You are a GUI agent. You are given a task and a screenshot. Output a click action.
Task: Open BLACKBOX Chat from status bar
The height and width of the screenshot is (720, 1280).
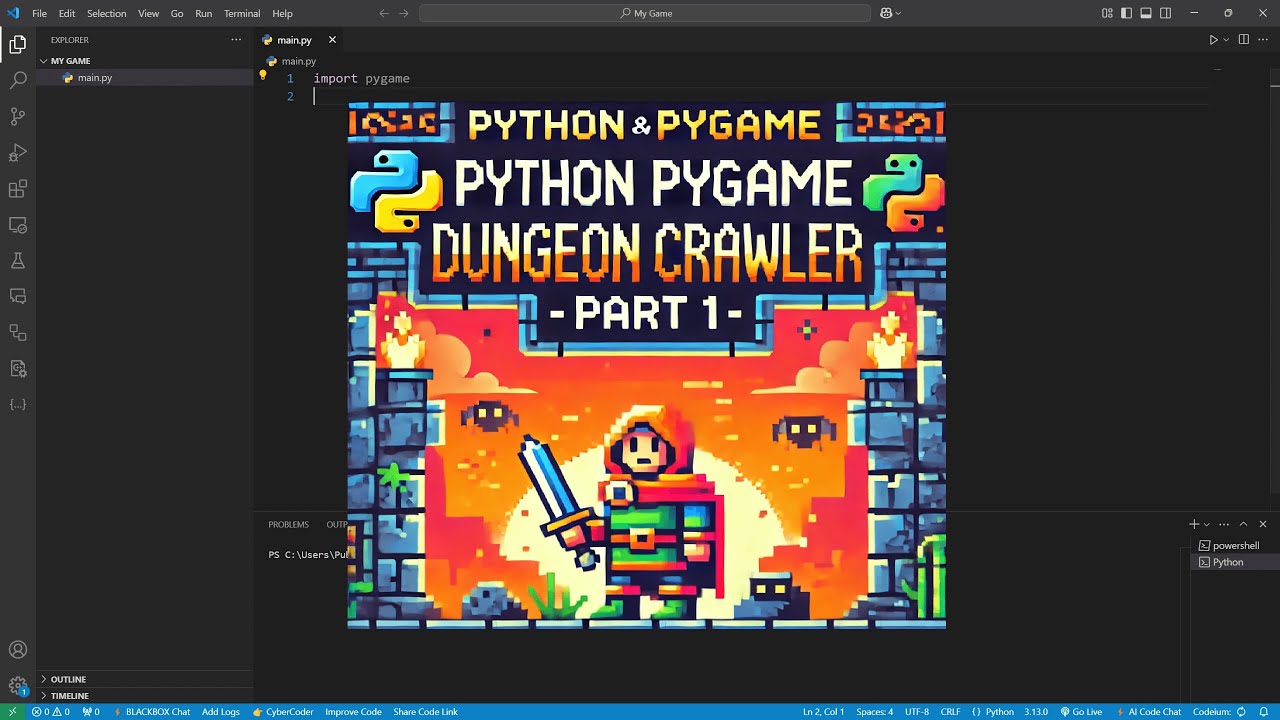152,712
